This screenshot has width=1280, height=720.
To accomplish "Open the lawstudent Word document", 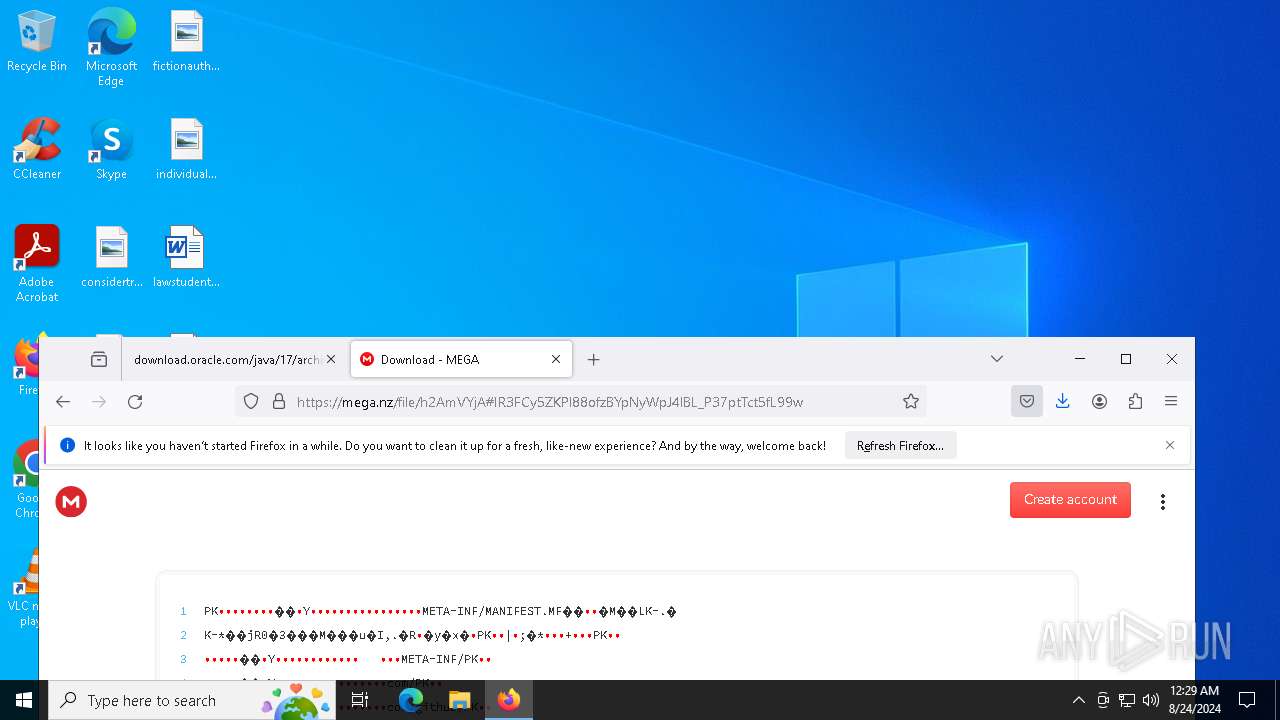I will tap(186, 257).
